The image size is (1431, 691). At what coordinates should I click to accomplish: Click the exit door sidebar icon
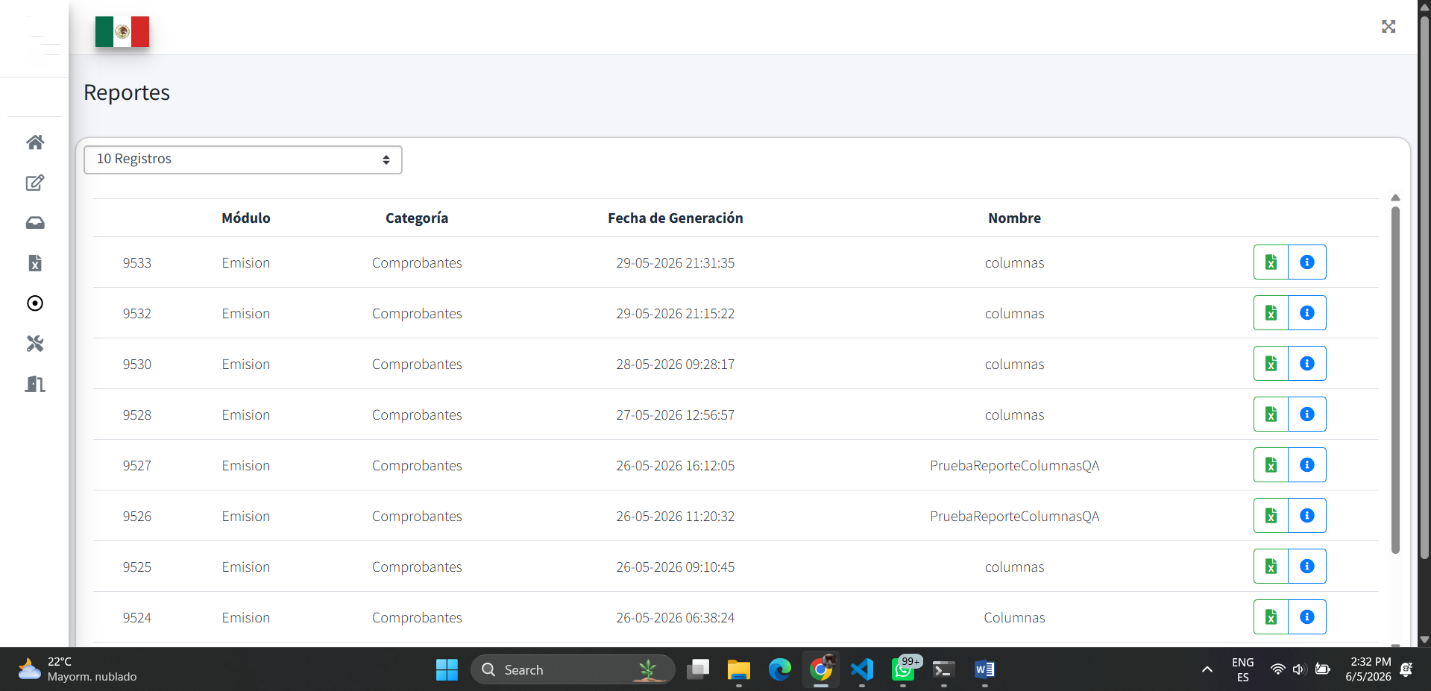(35, 384)
